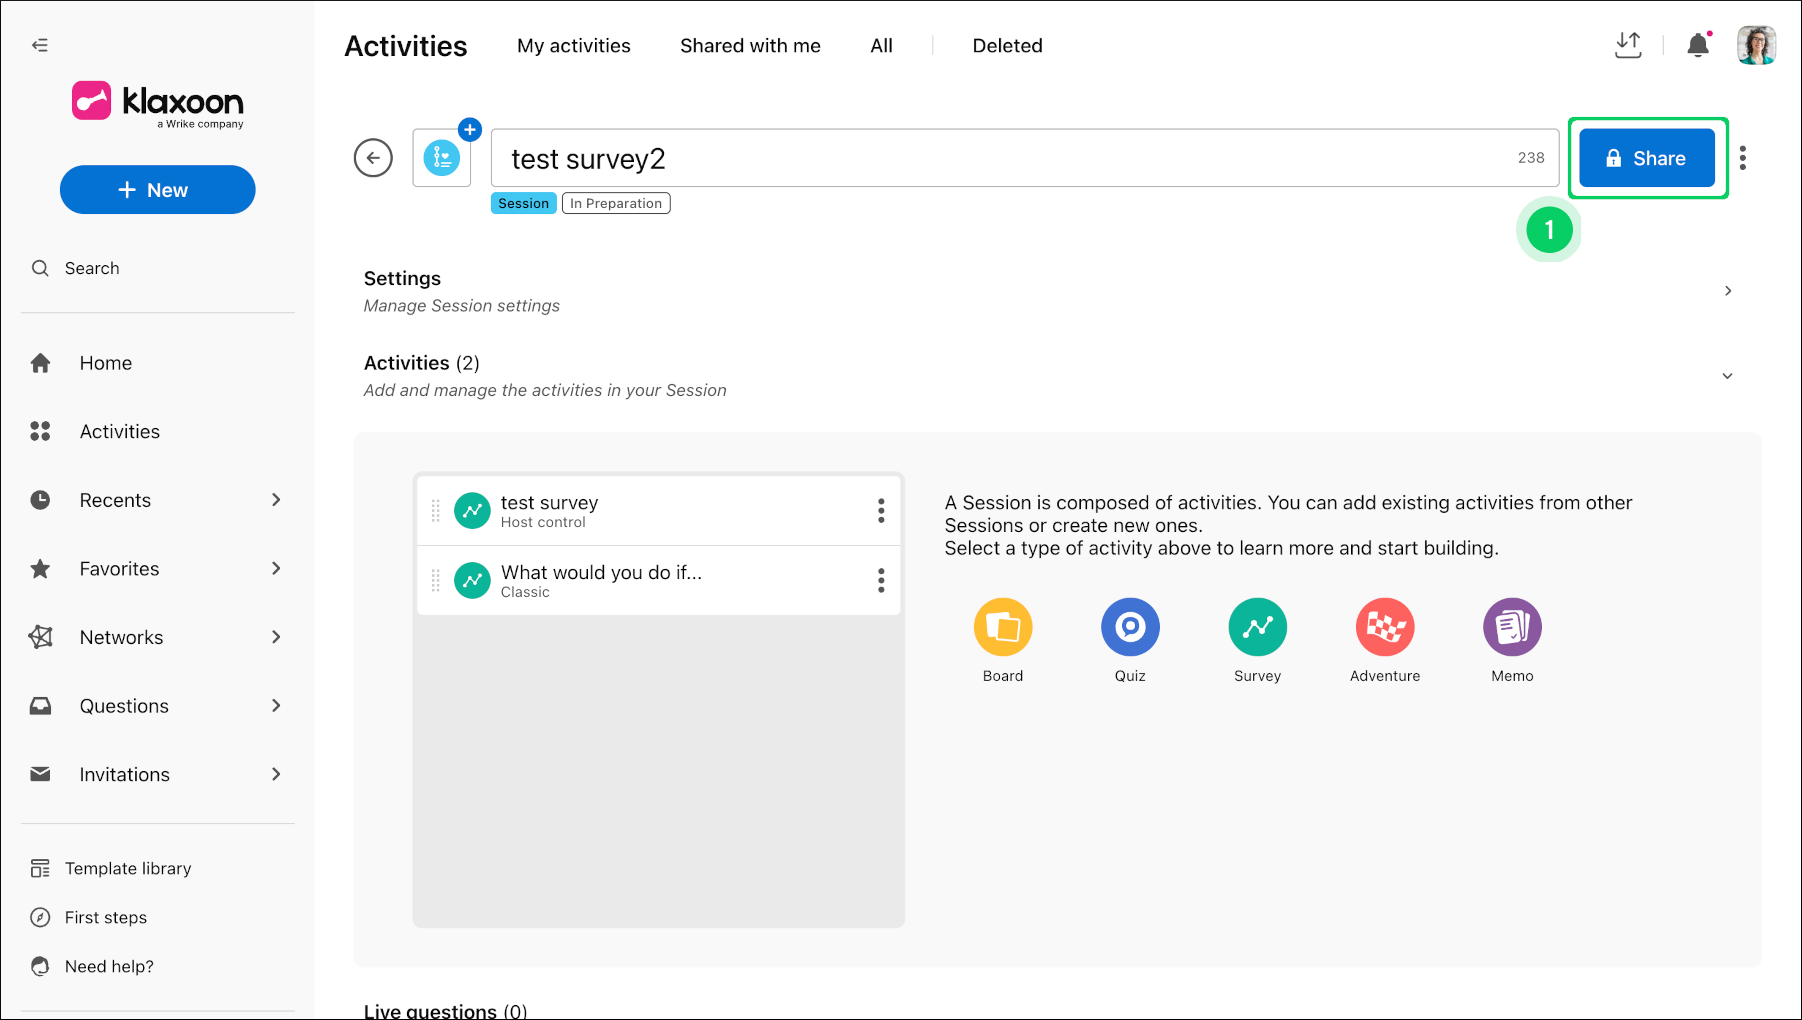The width and height of the screenshot is (1802, 1020).
Task: Expand the Settings section chevron
Action: click(x=1728, y=291)
